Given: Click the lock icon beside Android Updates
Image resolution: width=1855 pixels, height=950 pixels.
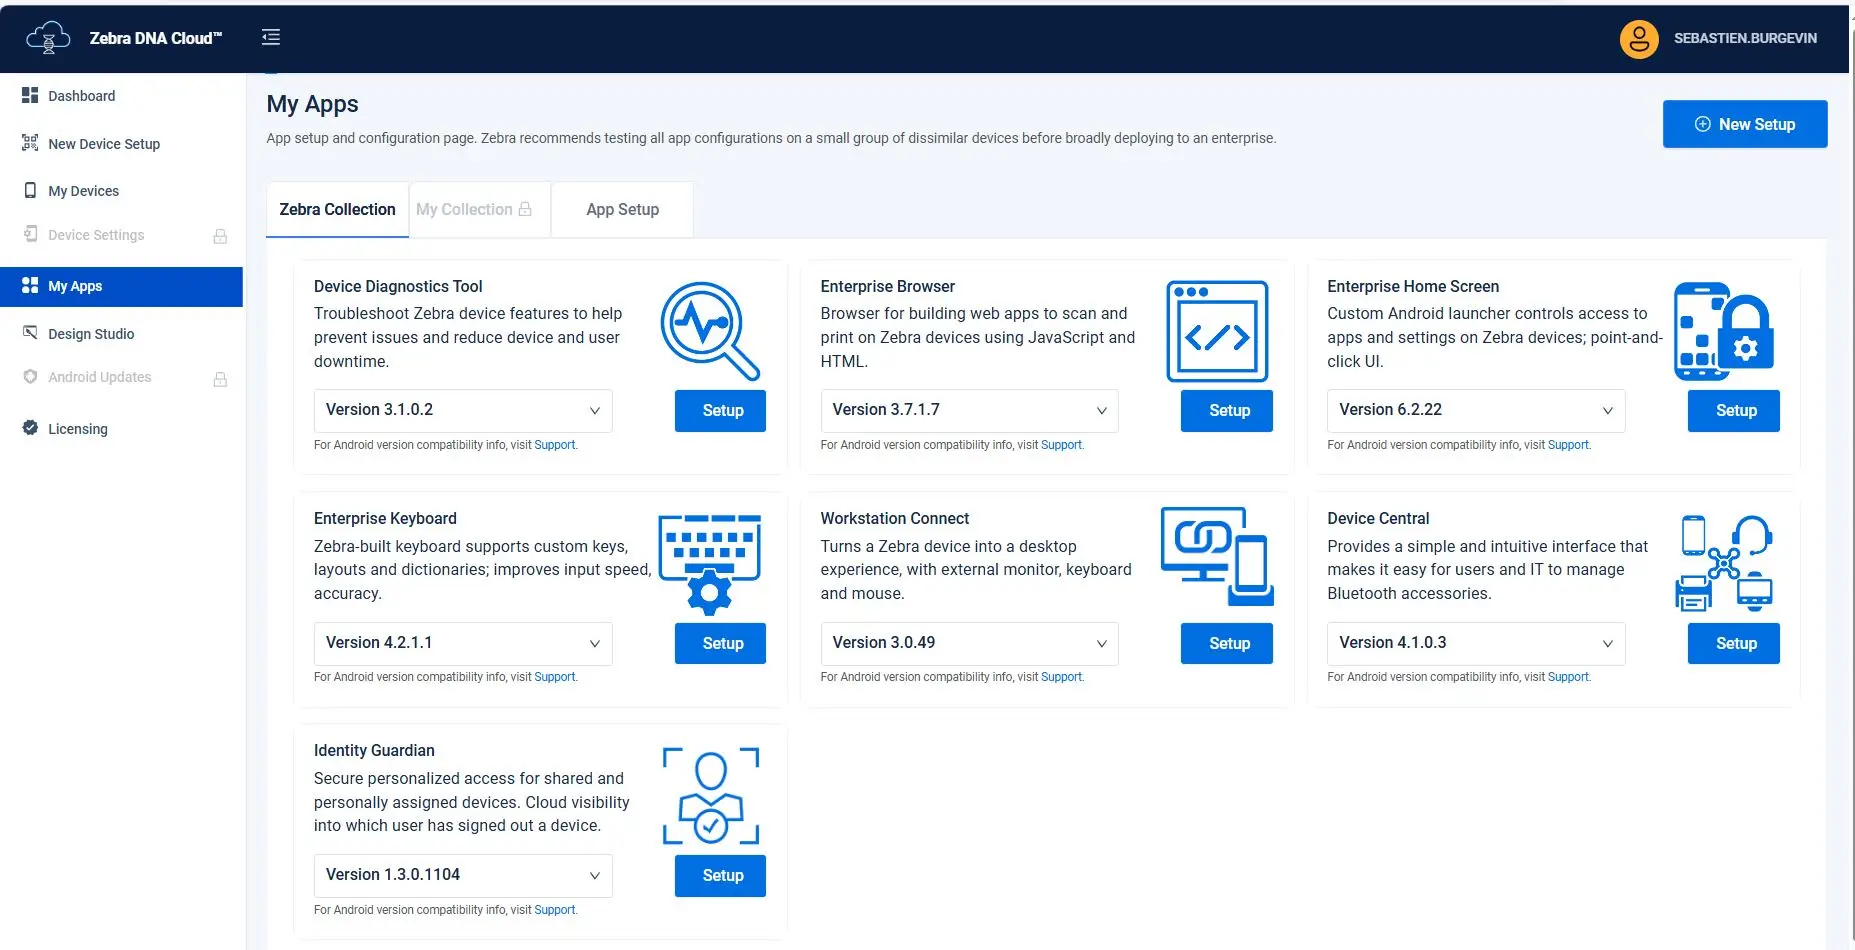Looking at the screenshot, I should 220,379.
